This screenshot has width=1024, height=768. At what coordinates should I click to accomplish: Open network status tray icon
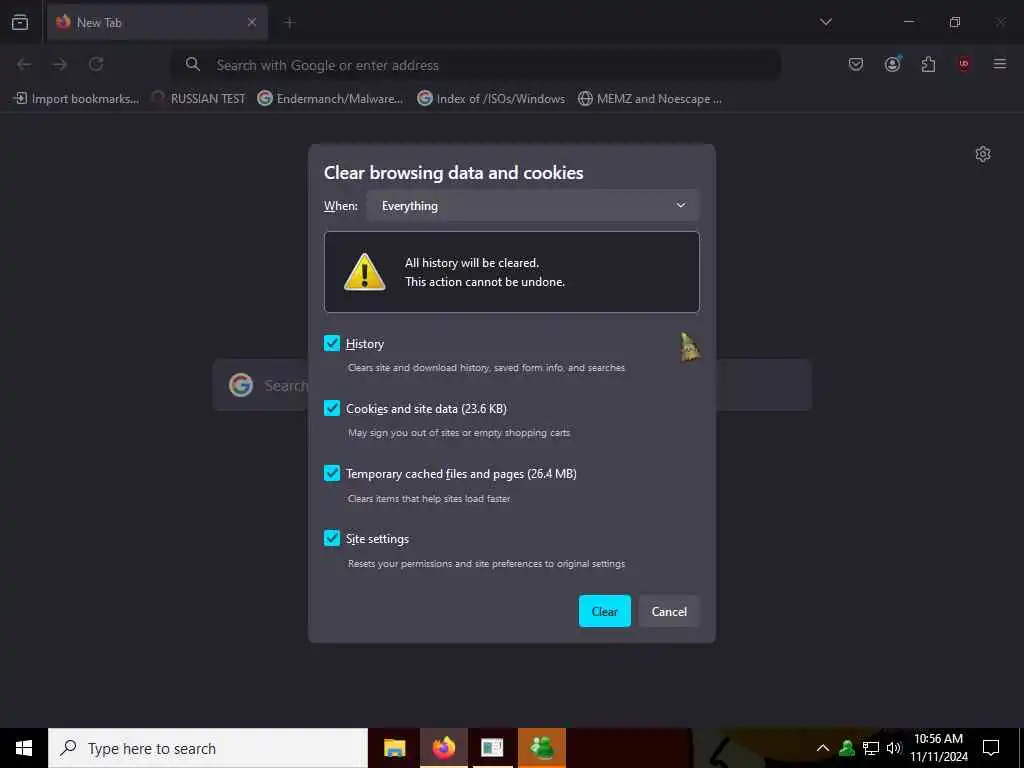(x=871, y=748)
